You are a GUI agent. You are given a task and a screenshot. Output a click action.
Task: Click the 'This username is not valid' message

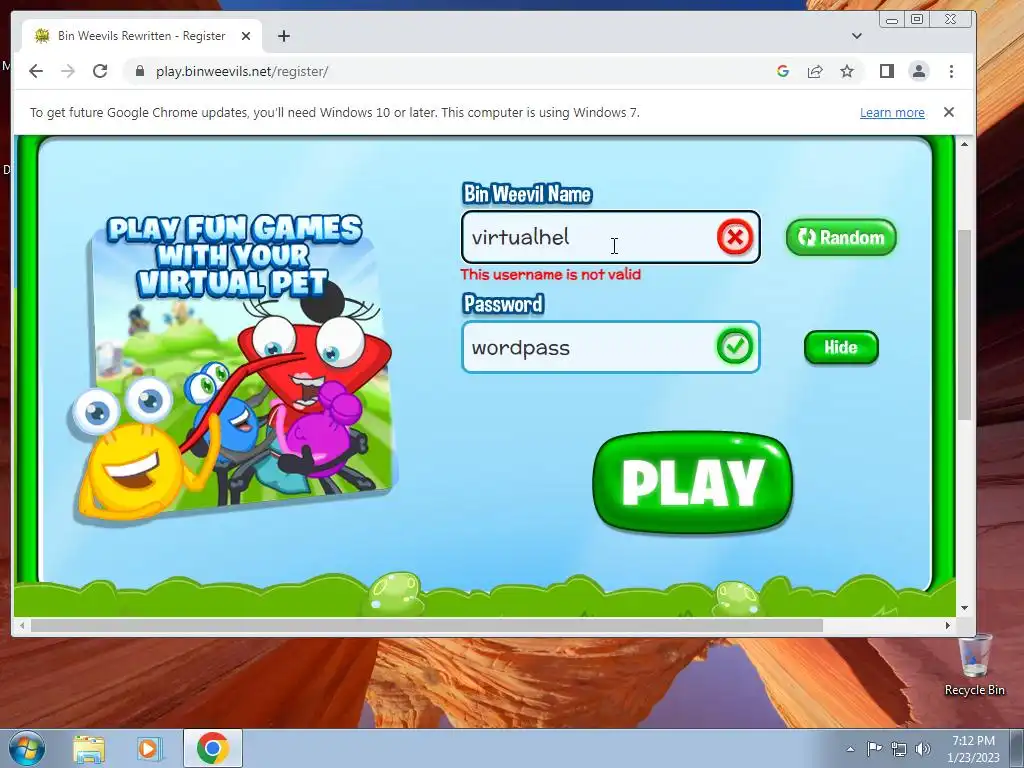click(551, 274)
